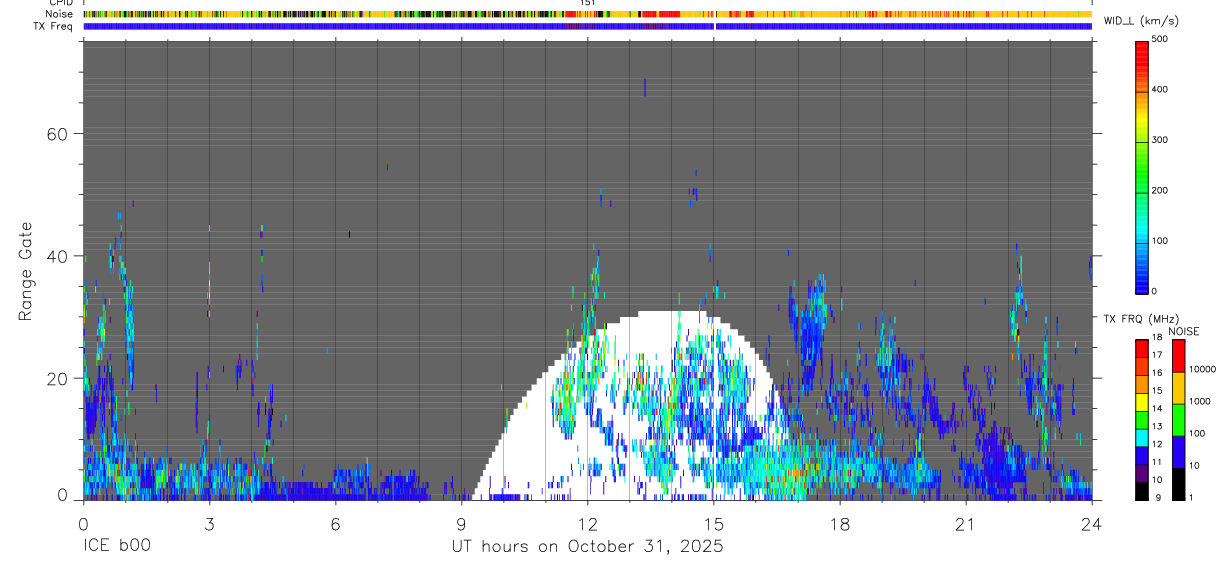Image resolution: width=1228 pixels, height=567 pixels.
Task: Click the cyan 12-13 MHz TX frequency swatch
Action: pyautogui.click(x=1141, y=436)
